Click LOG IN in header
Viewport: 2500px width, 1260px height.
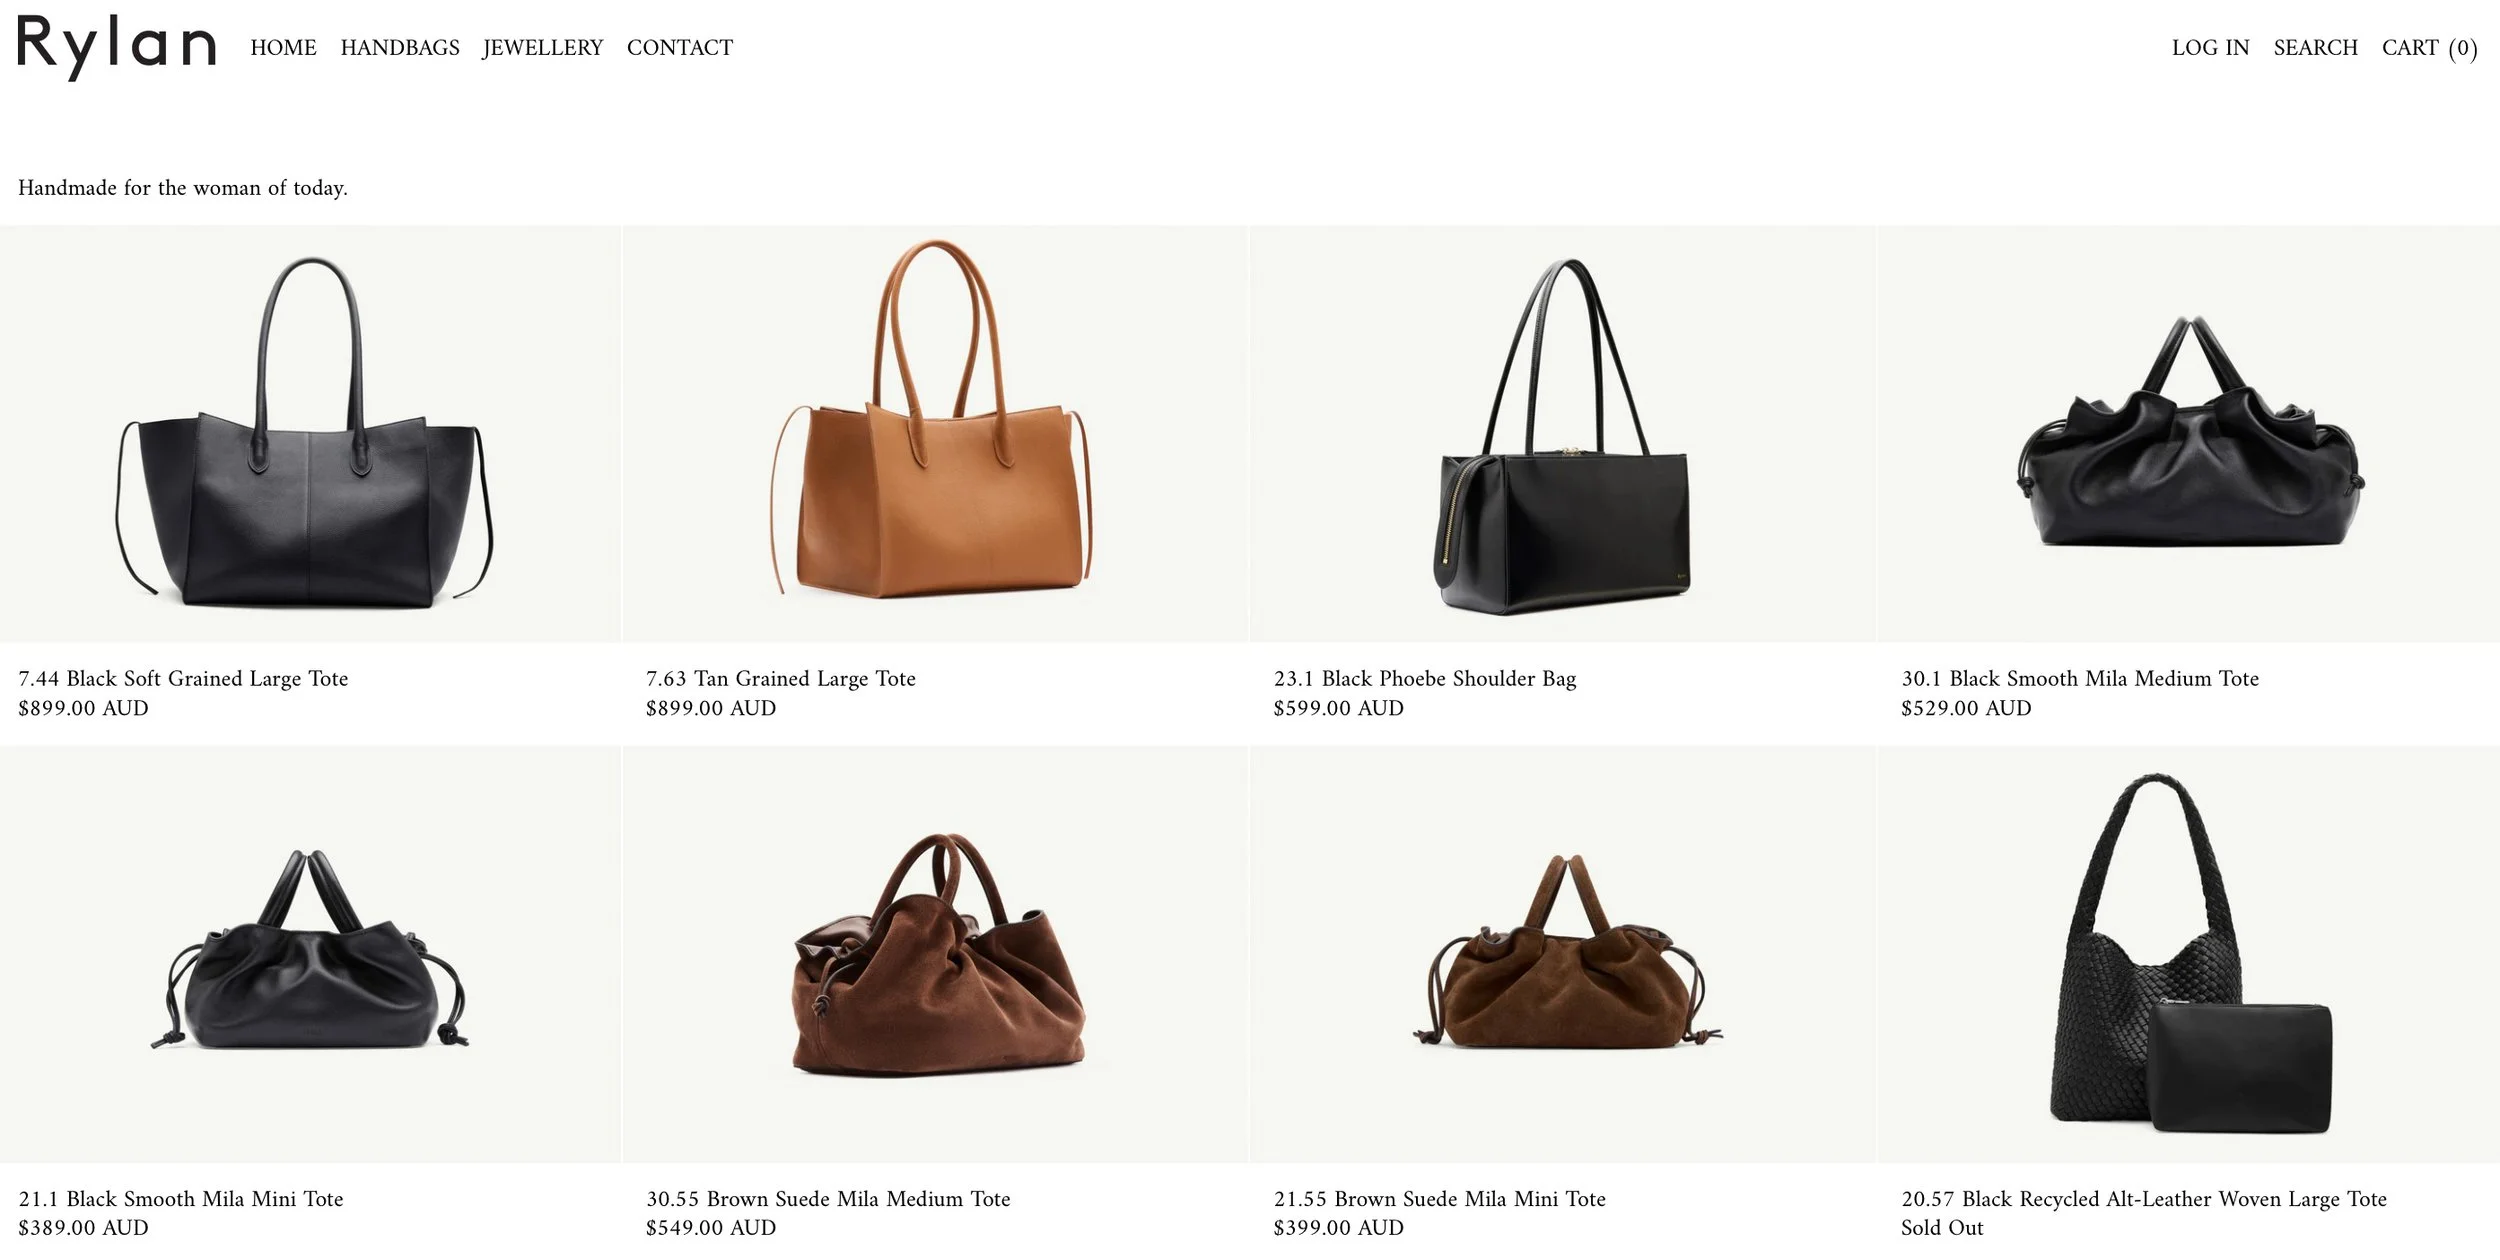pos(2210,47)
